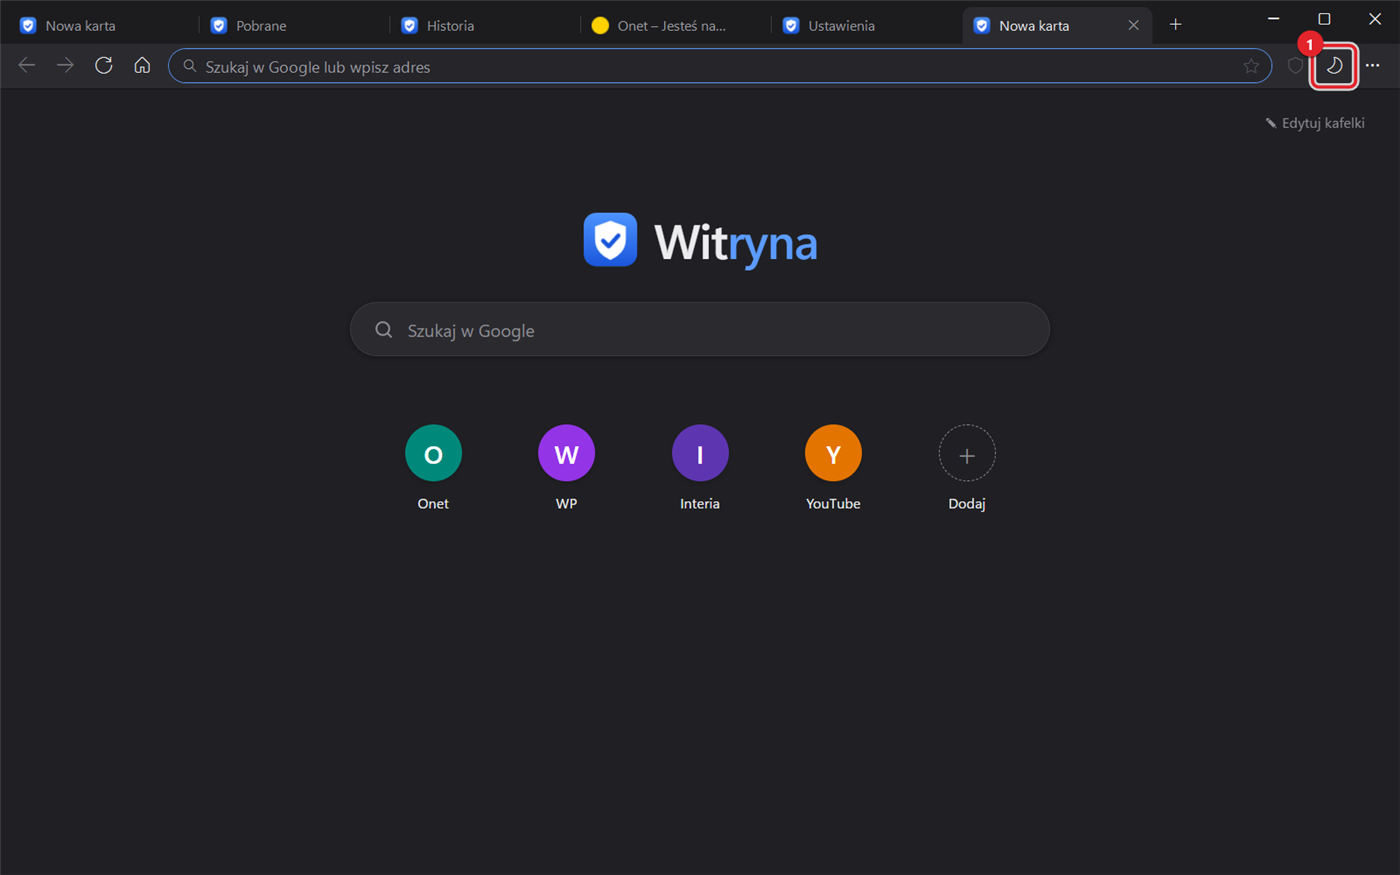Open the Onet tile

point(433,467)
